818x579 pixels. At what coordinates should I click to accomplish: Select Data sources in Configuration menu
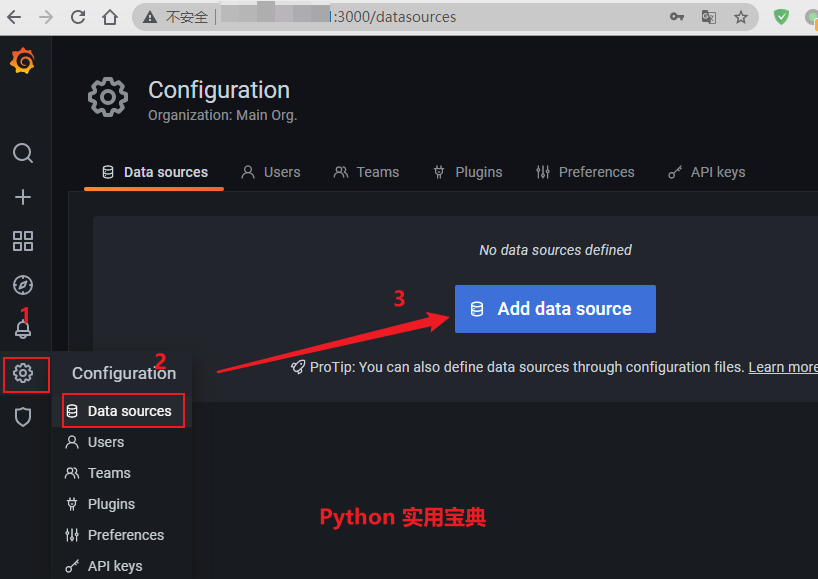pyautogui.click(x=123, y=411)
